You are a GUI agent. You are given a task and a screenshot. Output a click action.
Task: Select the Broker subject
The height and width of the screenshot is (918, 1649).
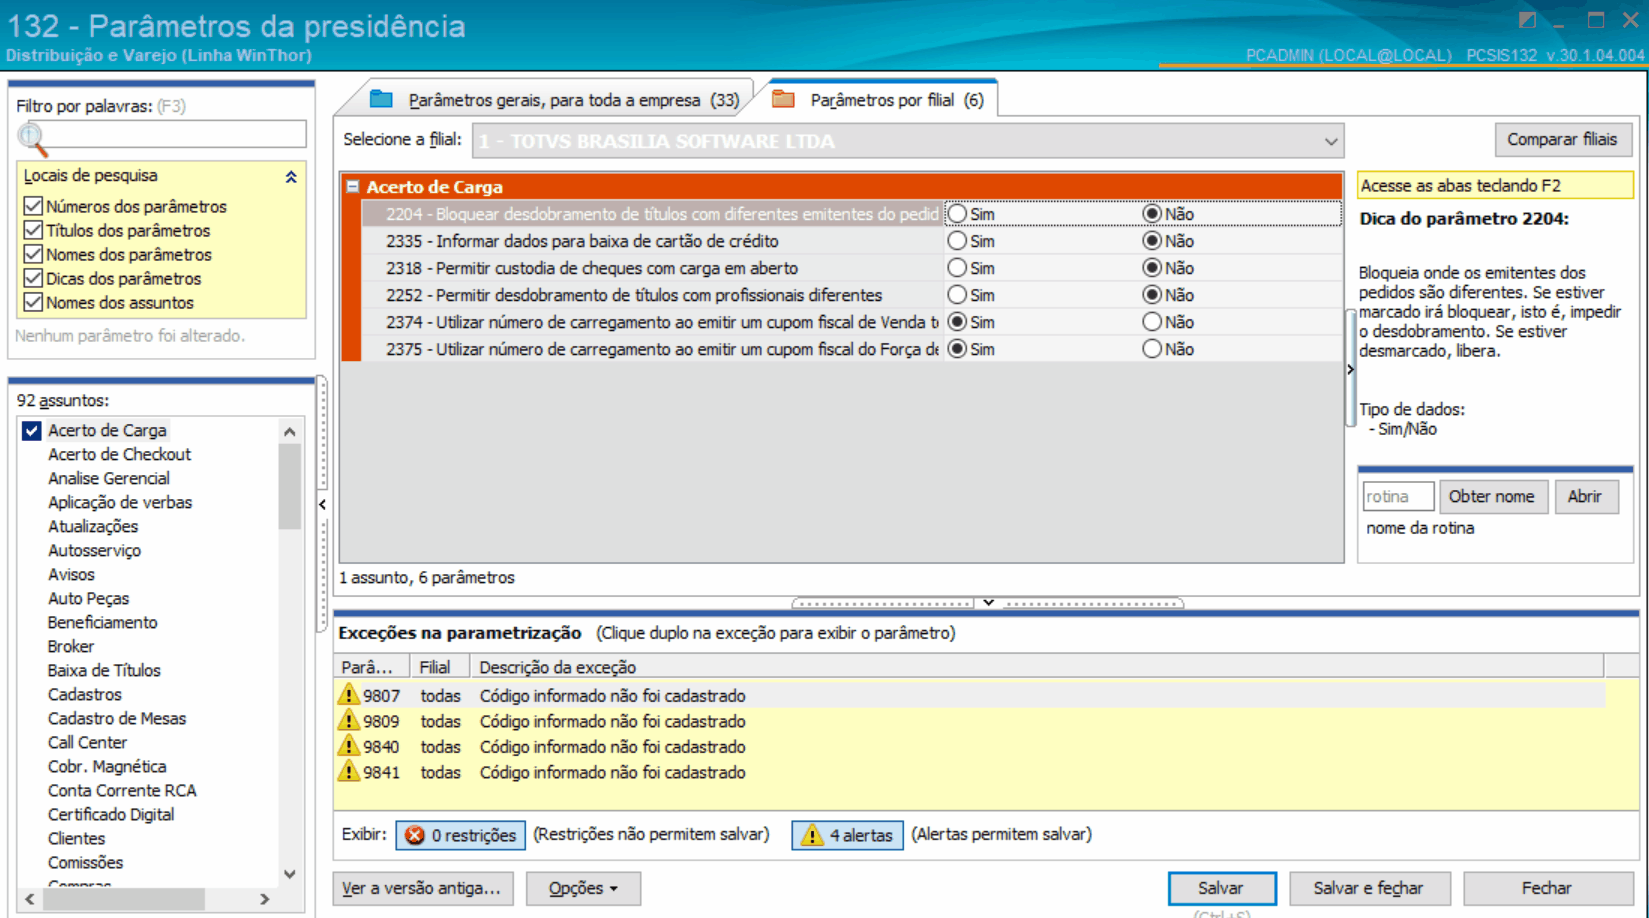point(70,646)
